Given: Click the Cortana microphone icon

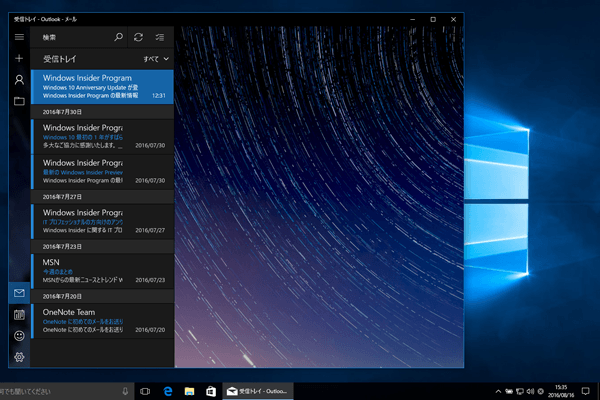Looking at the screenshot, I should pyautogui.click(x=125, y=391).
